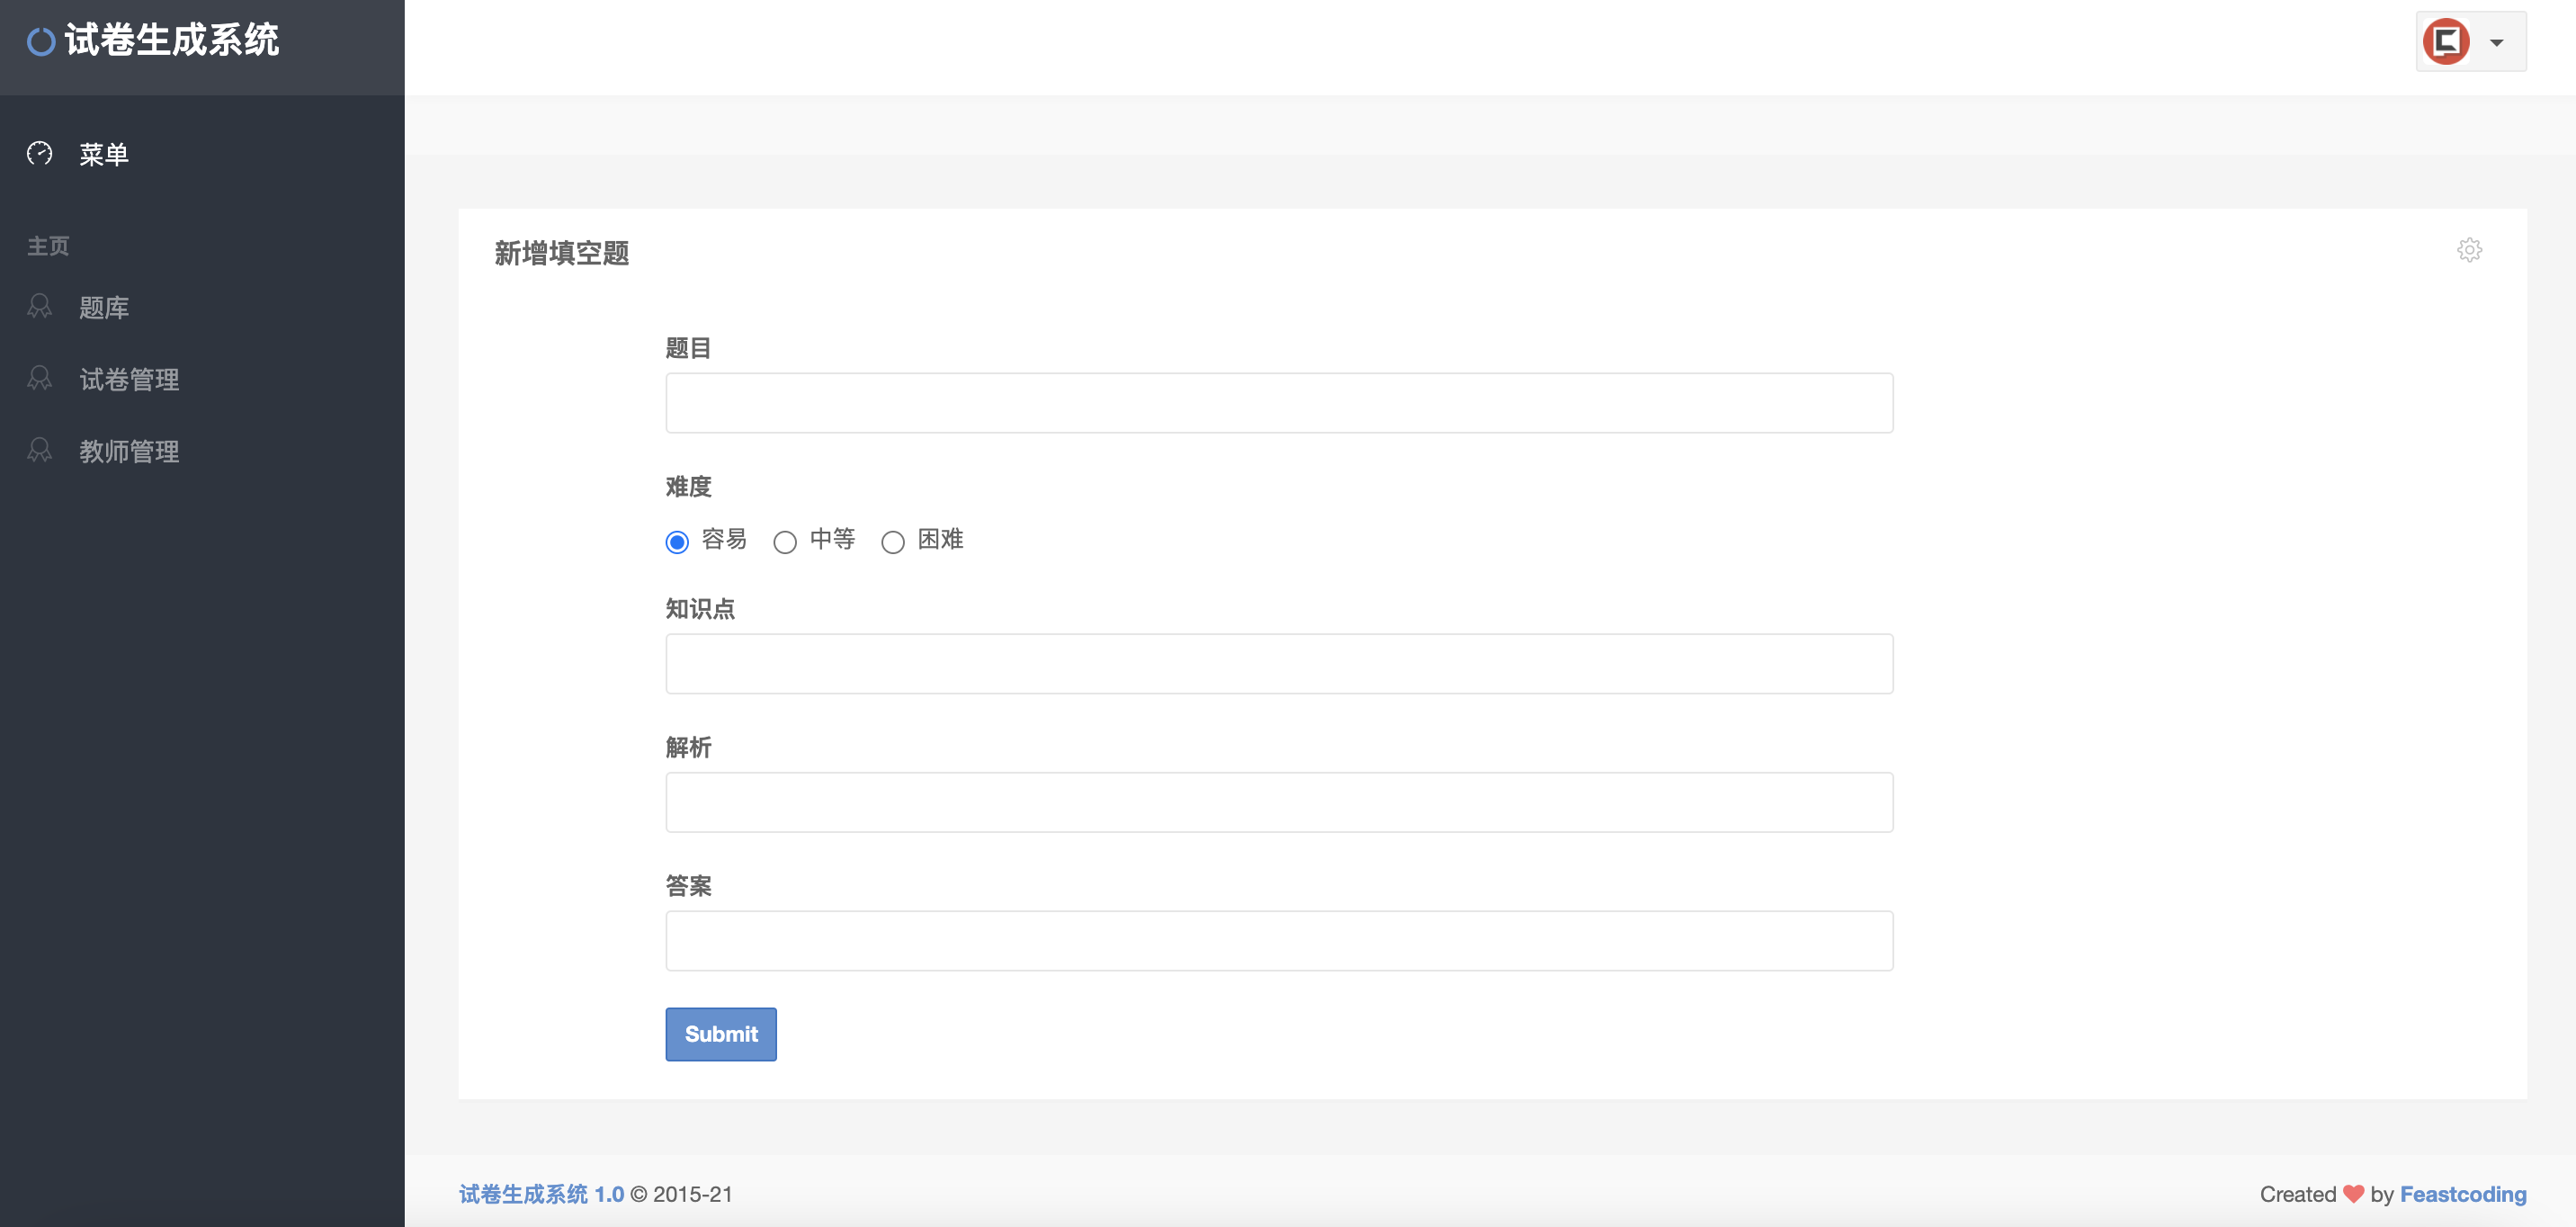Click the red heart icon in the footer

[2353, 1194]
